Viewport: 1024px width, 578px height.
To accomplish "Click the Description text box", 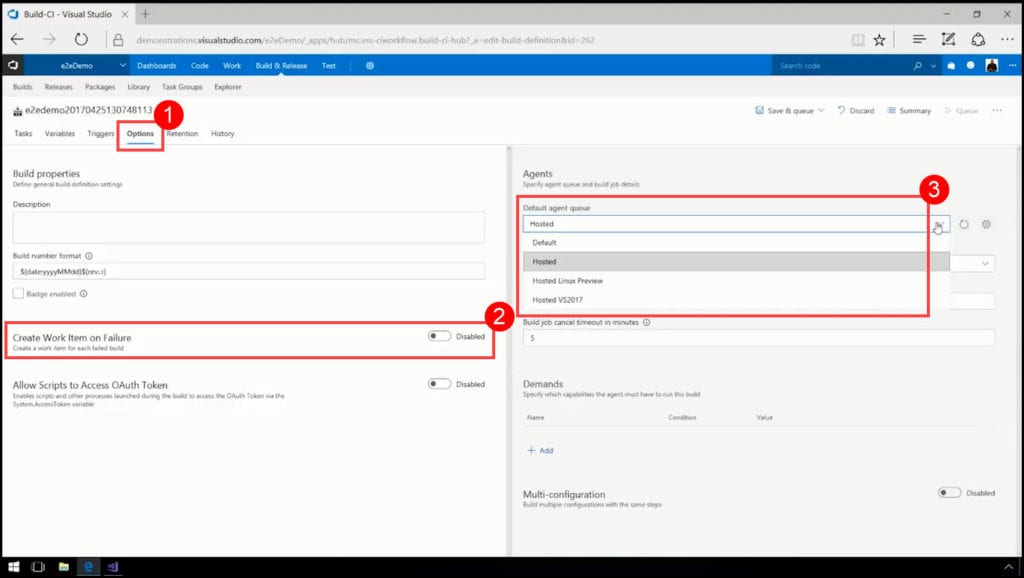I will (249, 227).
